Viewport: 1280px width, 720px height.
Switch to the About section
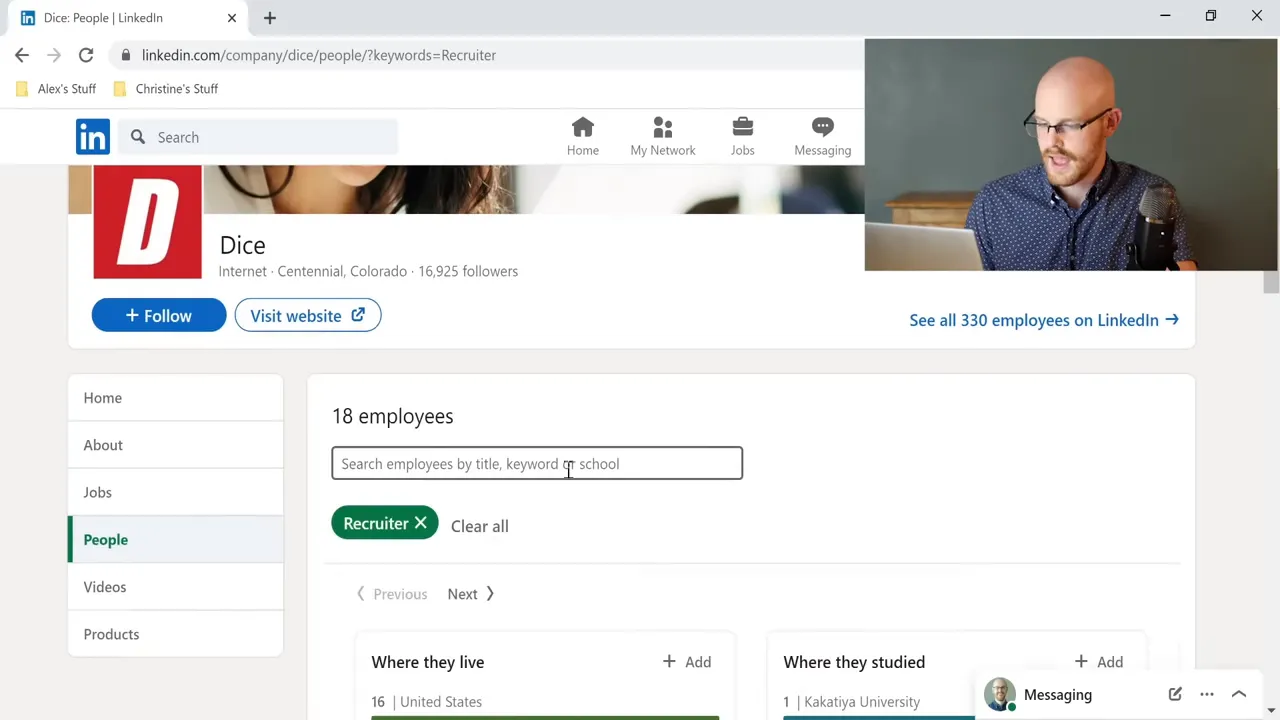[103, 445]
